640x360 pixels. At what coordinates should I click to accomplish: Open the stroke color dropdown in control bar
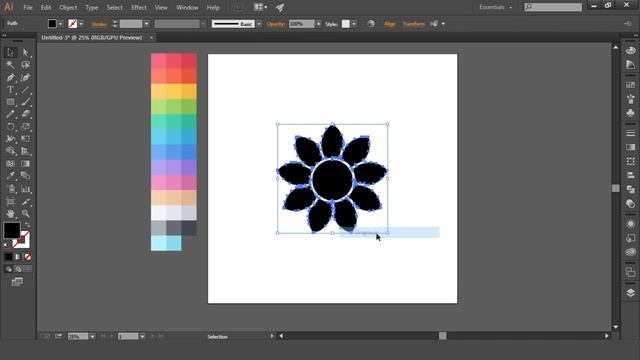81,24
